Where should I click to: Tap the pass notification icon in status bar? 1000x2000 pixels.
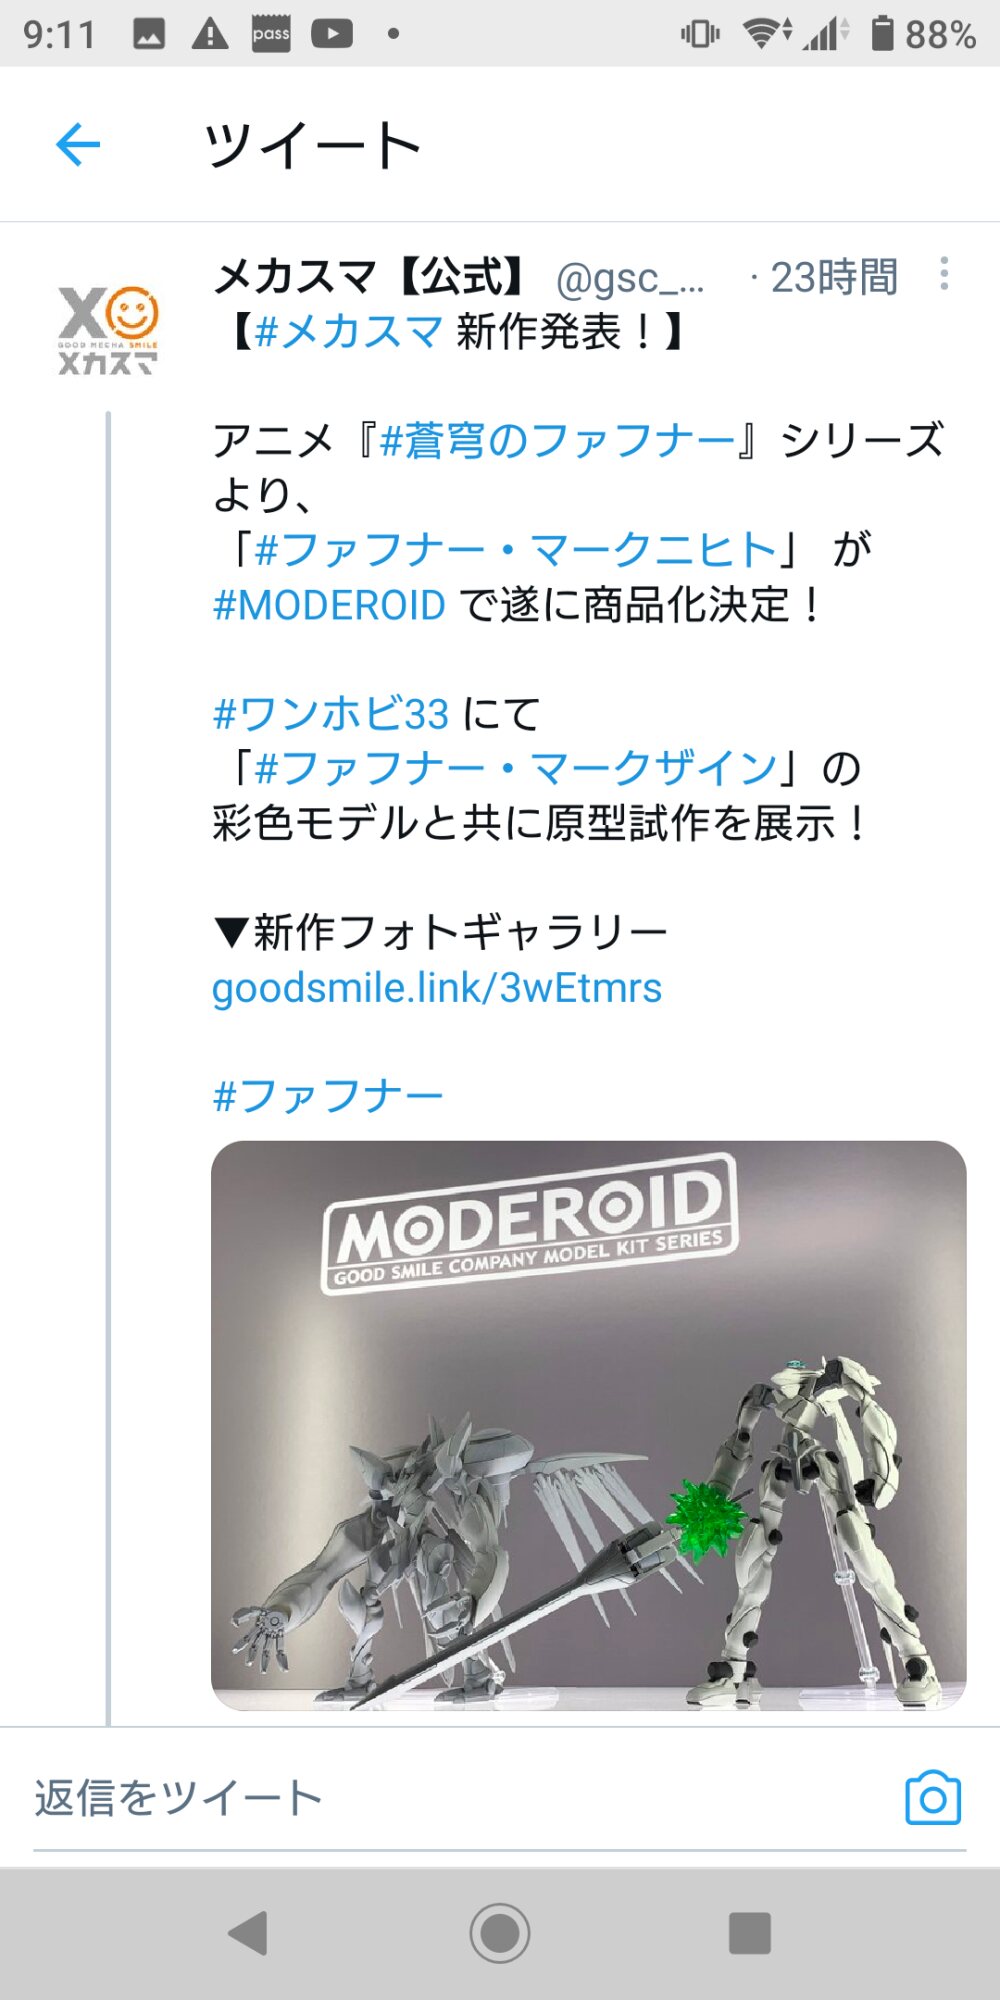tap(271, 34)
